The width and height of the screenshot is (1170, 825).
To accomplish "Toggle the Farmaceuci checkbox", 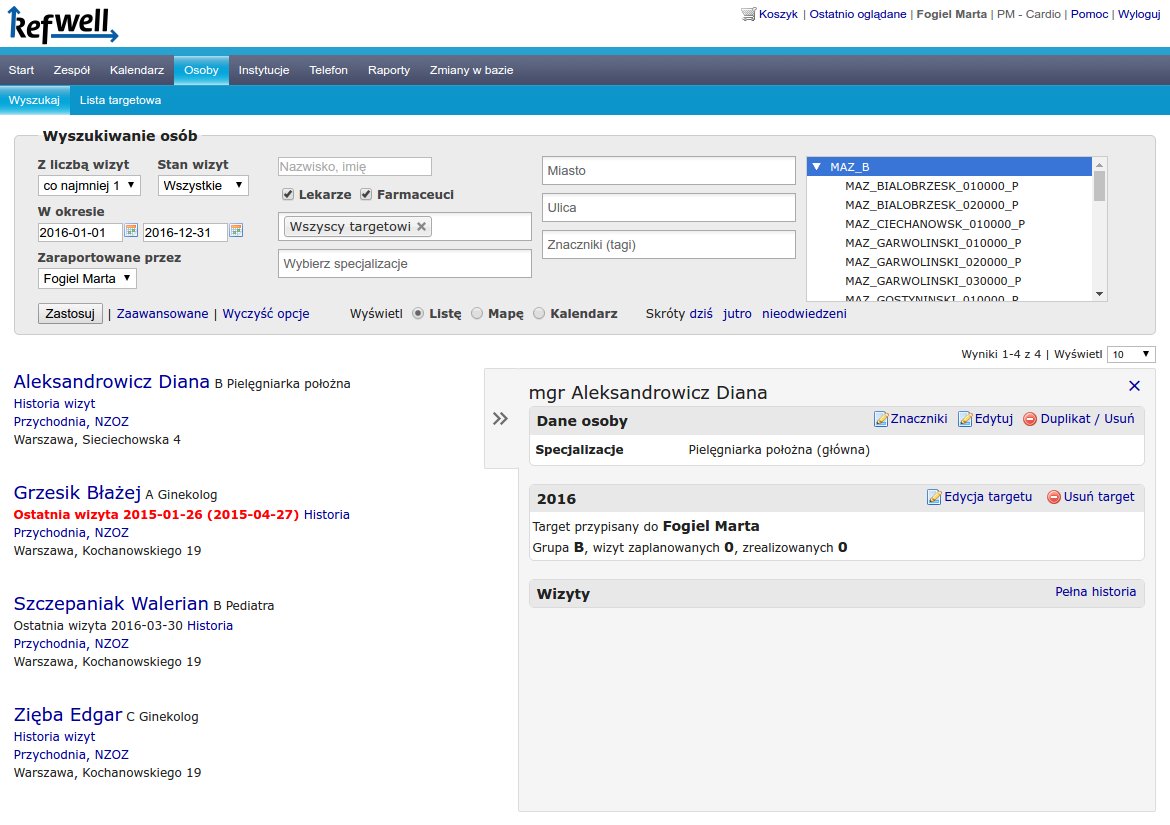I will 366,195.
